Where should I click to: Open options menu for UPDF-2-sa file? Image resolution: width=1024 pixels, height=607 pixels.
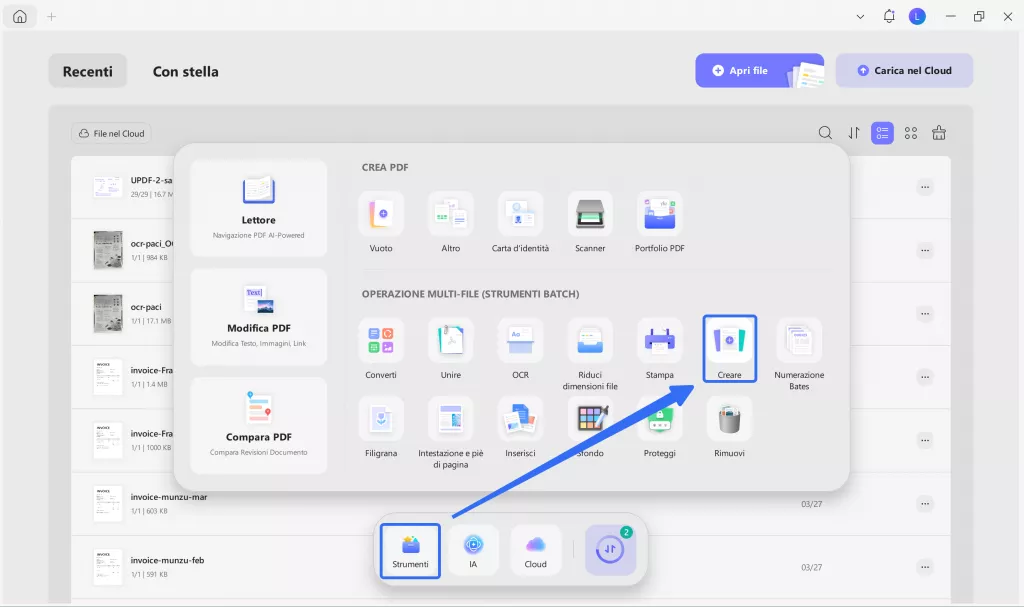click(925, 186)
